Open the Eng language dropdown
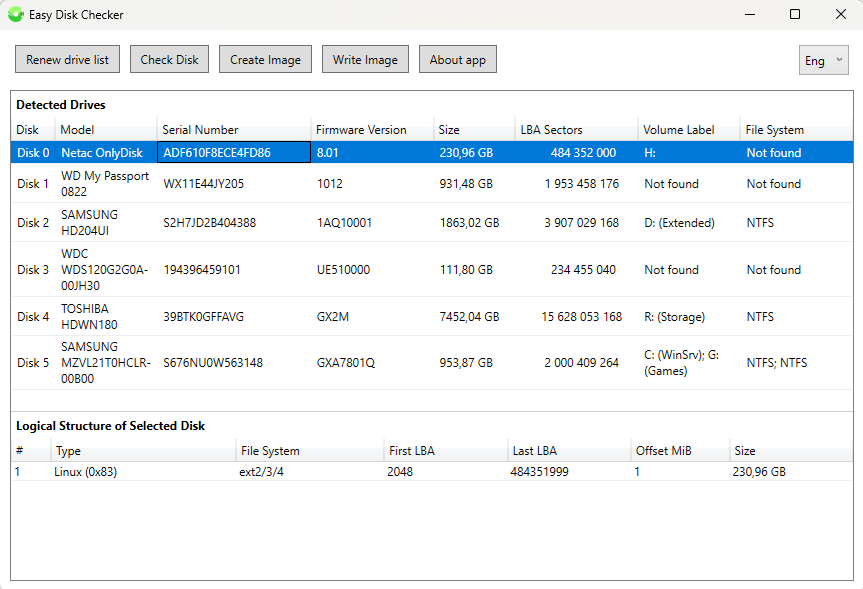This screenshot has height=589, width=863. pos(822,60)
